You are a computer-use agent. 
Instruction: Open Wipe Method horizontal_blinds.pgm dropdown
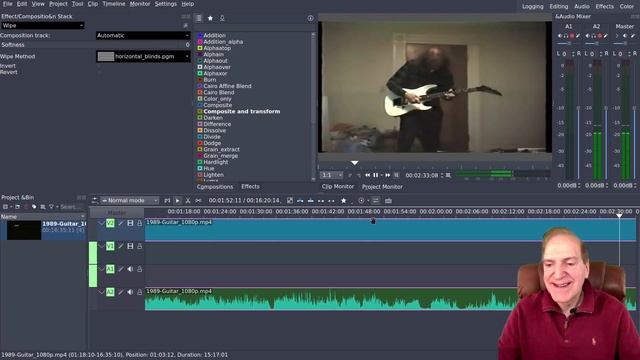tap(143, 56)
